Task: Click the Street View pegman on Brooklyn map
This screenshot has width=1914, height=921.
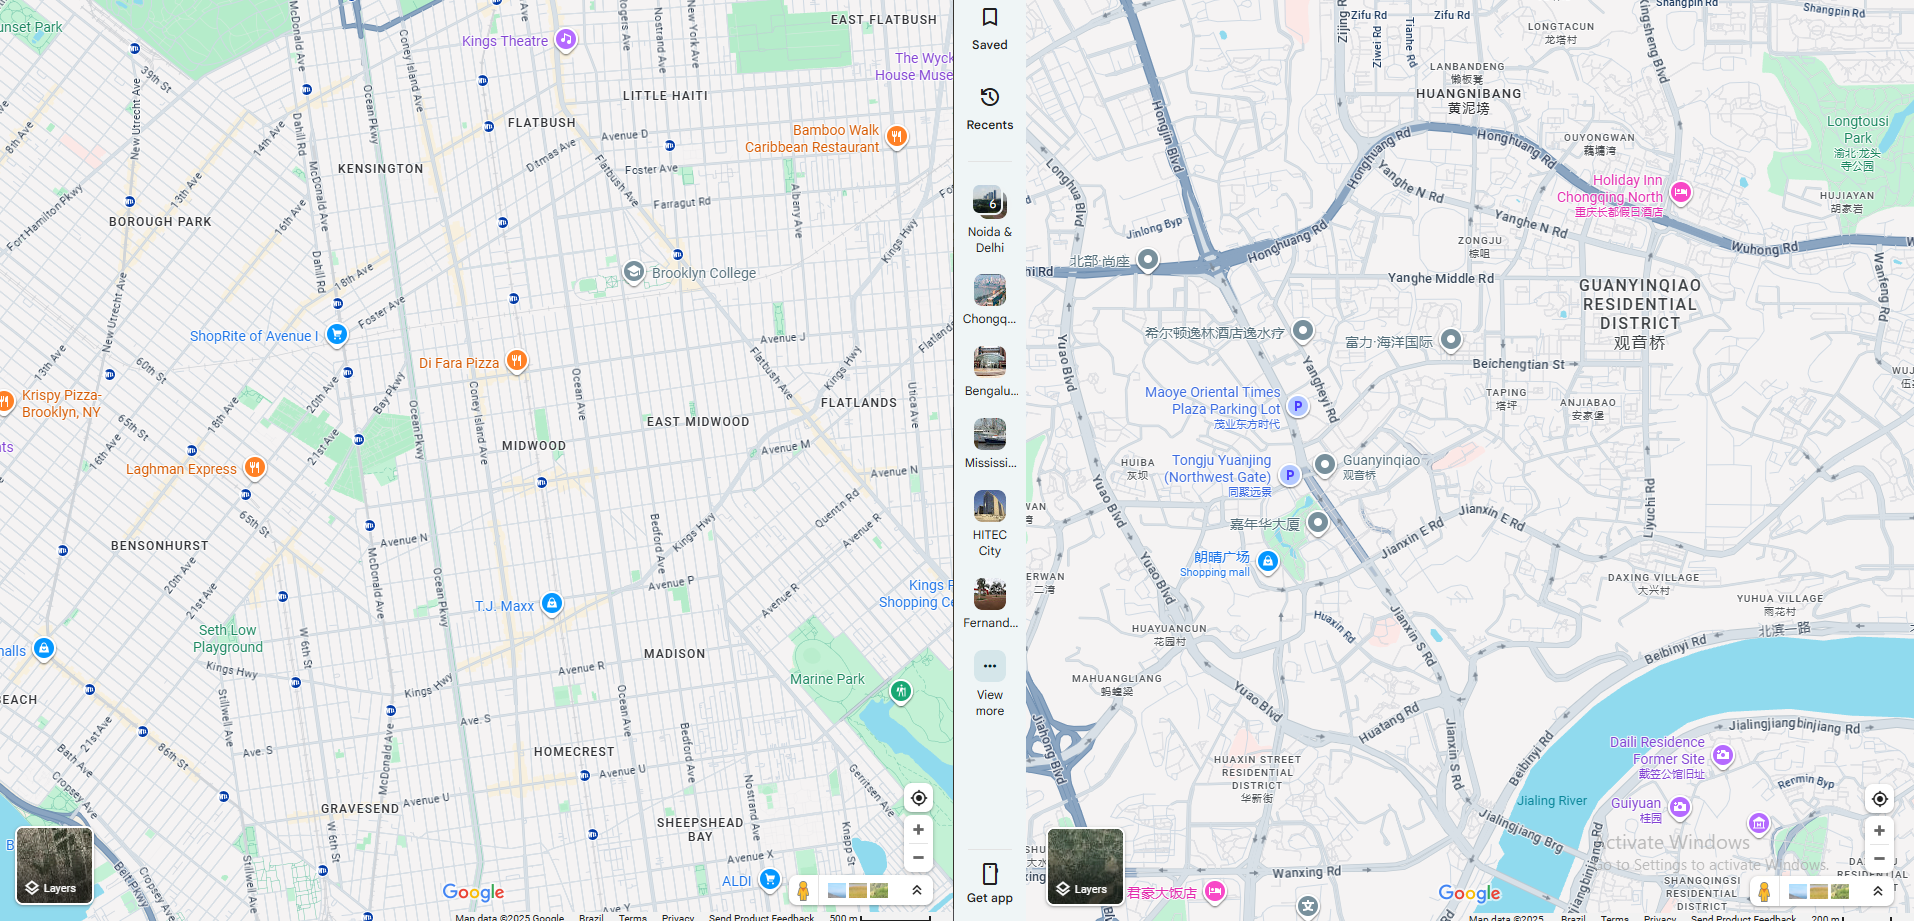Action: point(803,890)
